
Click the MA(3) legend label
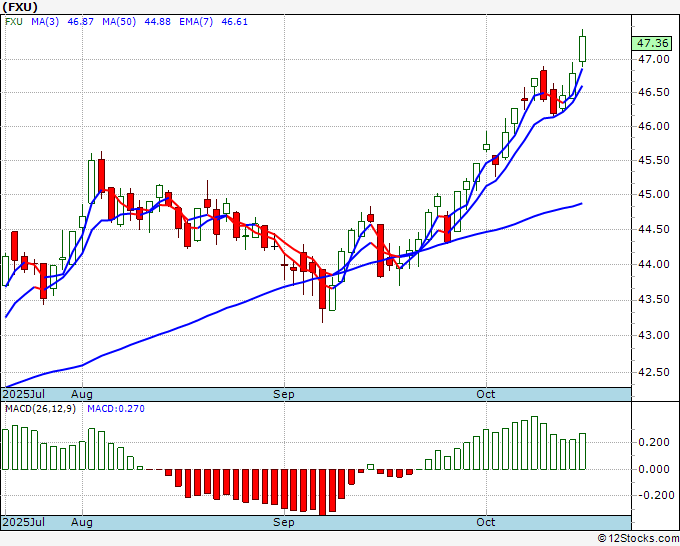[x=45, y=22]
